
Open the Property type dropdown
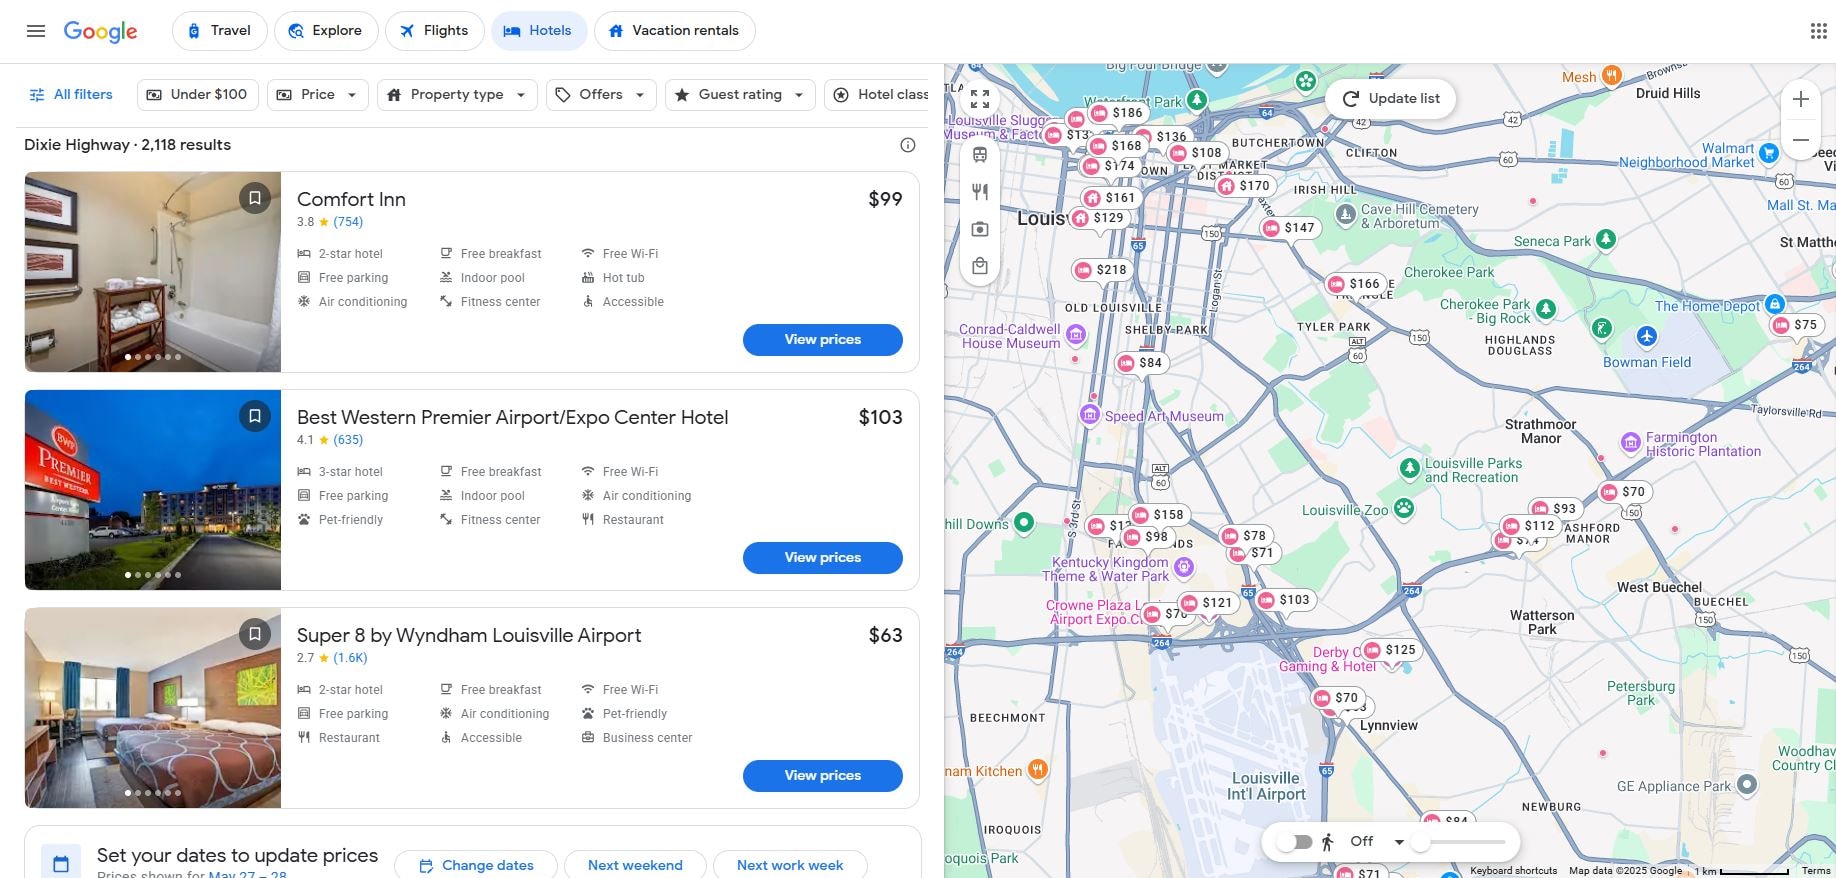click(x=456, y=95)
